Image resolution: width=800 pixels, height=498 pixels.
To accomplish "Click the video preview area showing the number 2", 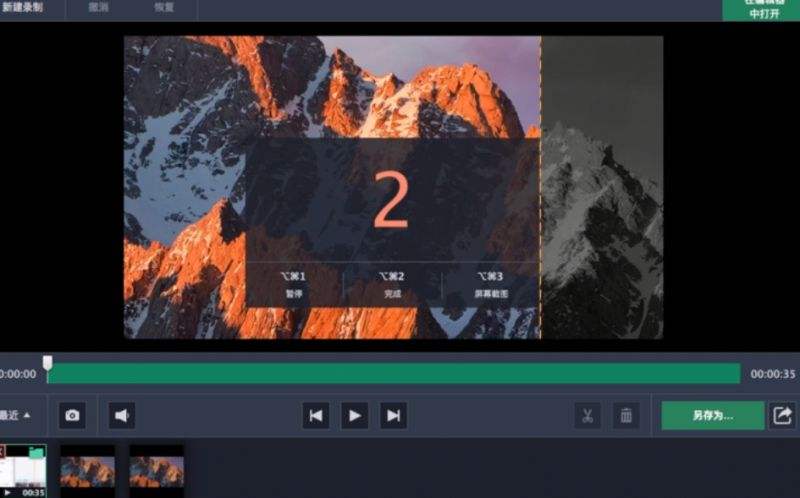I will pyautogui.click(x=393, y=187).
